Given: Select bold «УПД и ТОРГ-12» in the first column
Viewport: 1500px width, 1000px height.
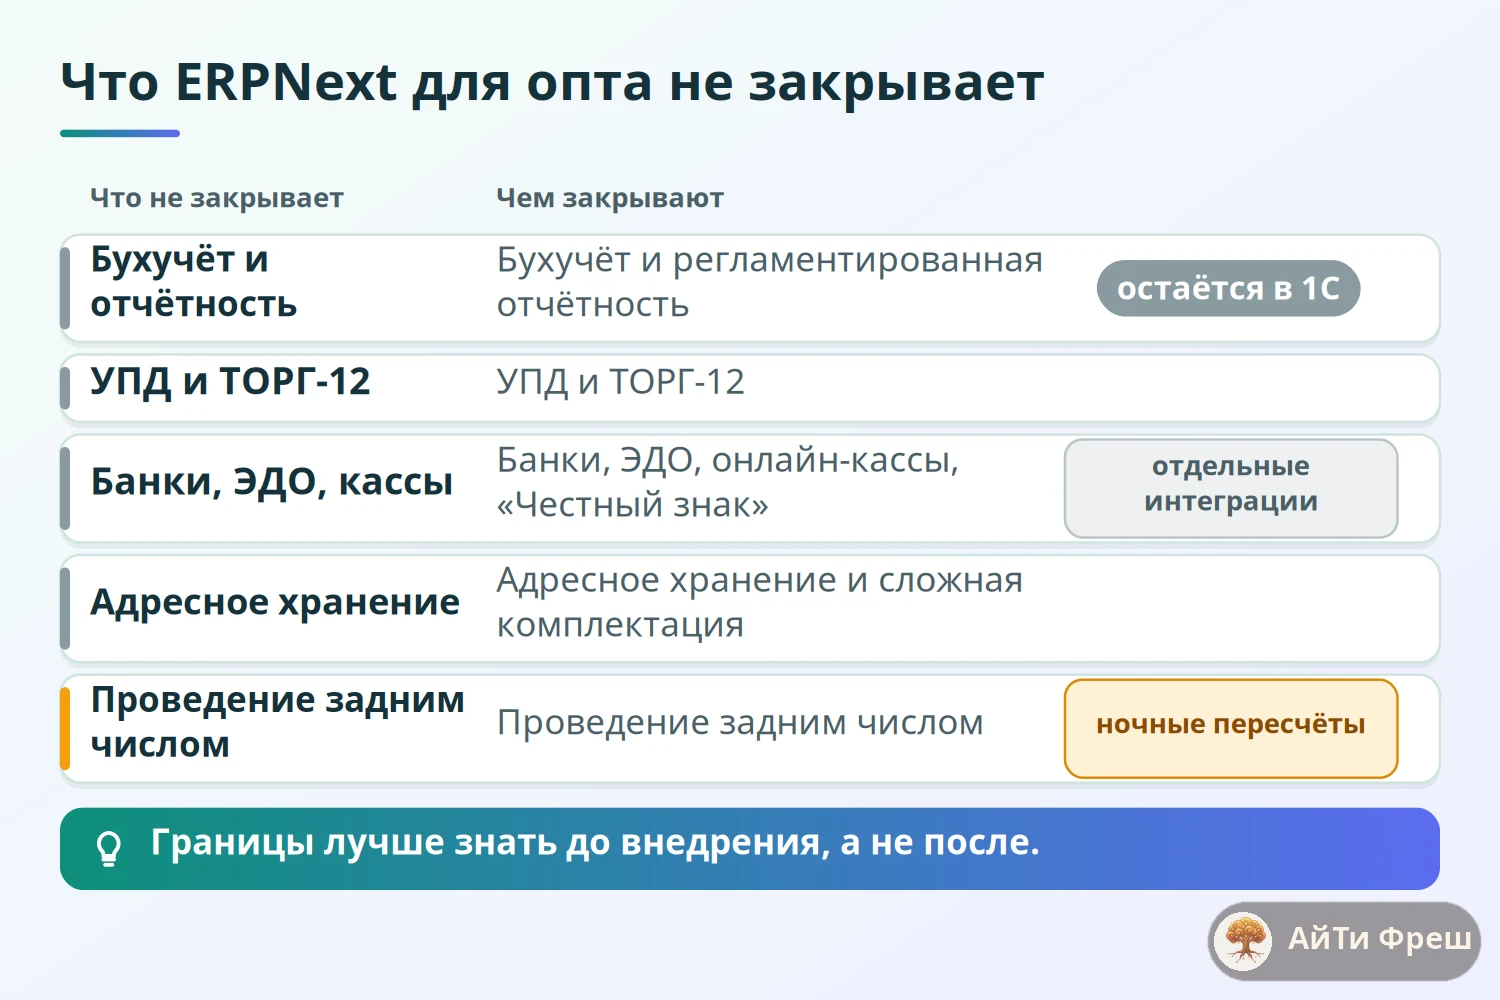Looking at the screenshot, I should click(231, 381).
